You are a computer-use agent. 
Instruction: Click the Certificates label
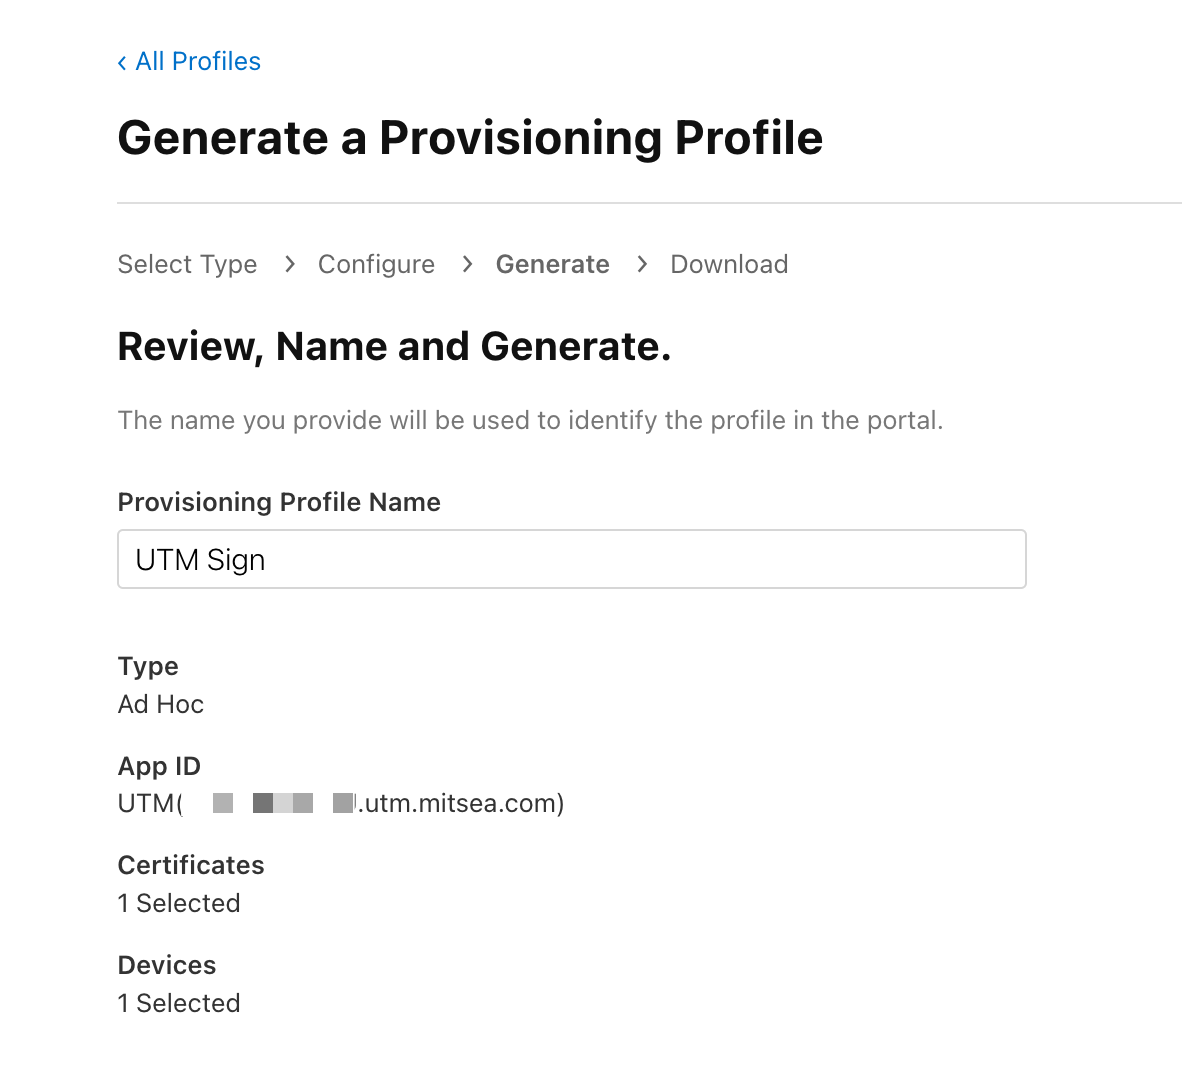(191, 866)
